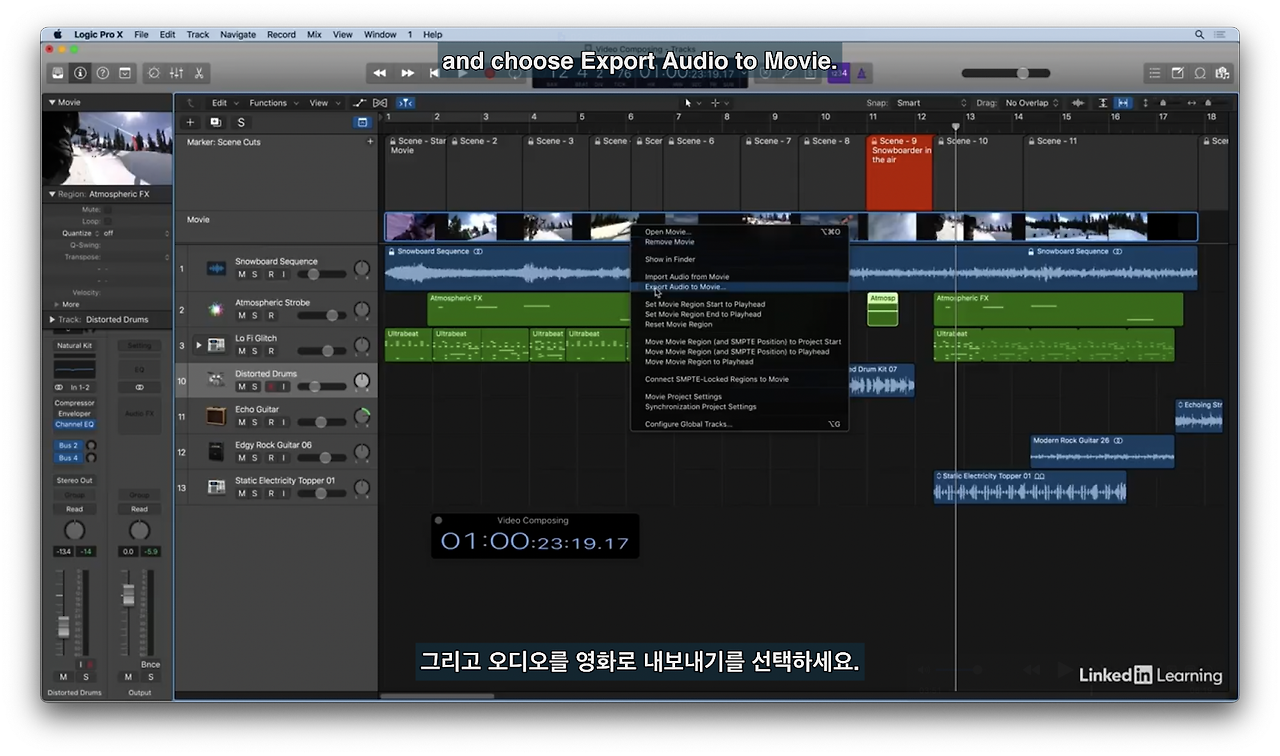
Task: Open the Smart Controls icon
Action: click(x=153, y=73)
